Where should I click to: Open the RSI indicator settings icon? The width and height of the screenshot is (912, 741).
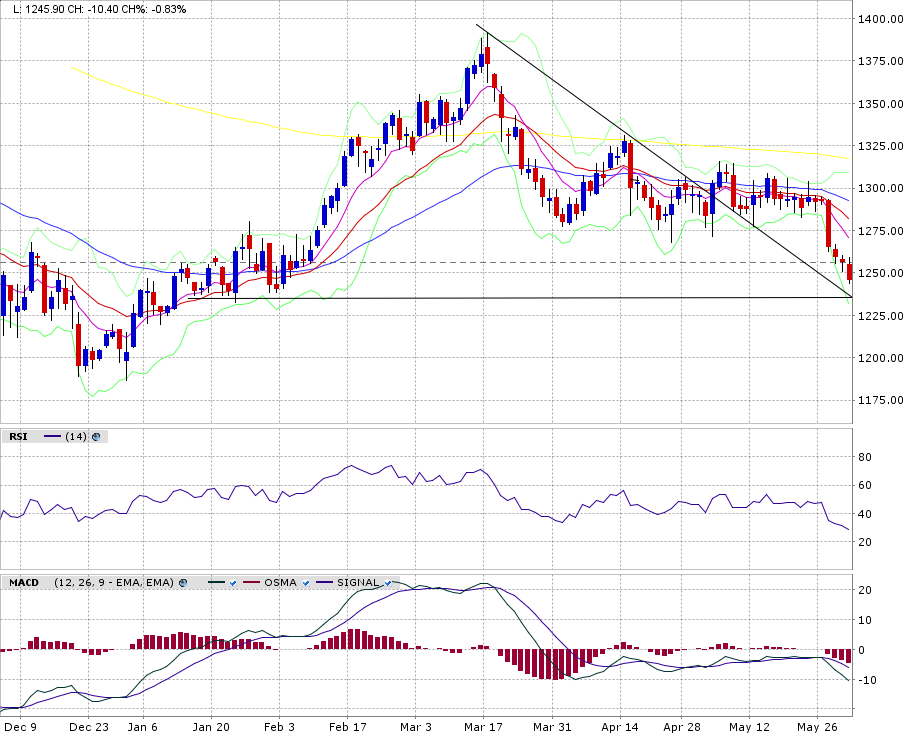tap(97, 437)
